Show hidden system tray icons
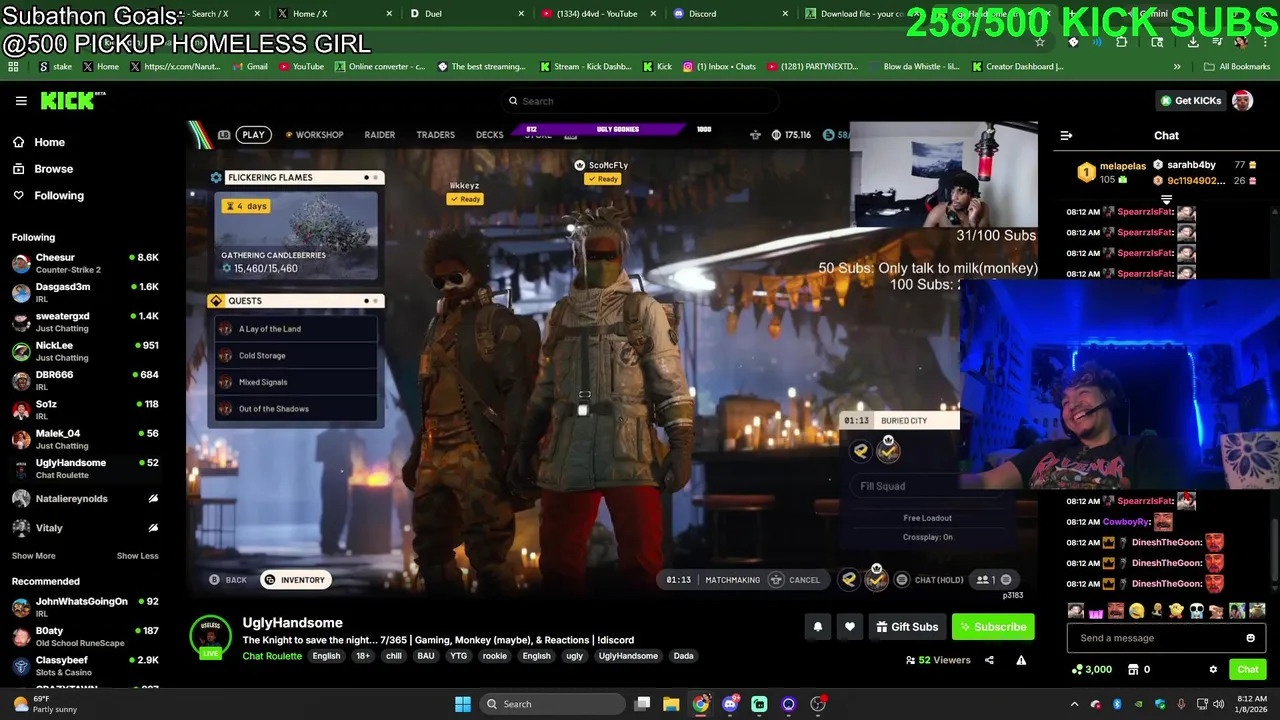This screenshot has height=720, width=1280. pos(1075,704)
